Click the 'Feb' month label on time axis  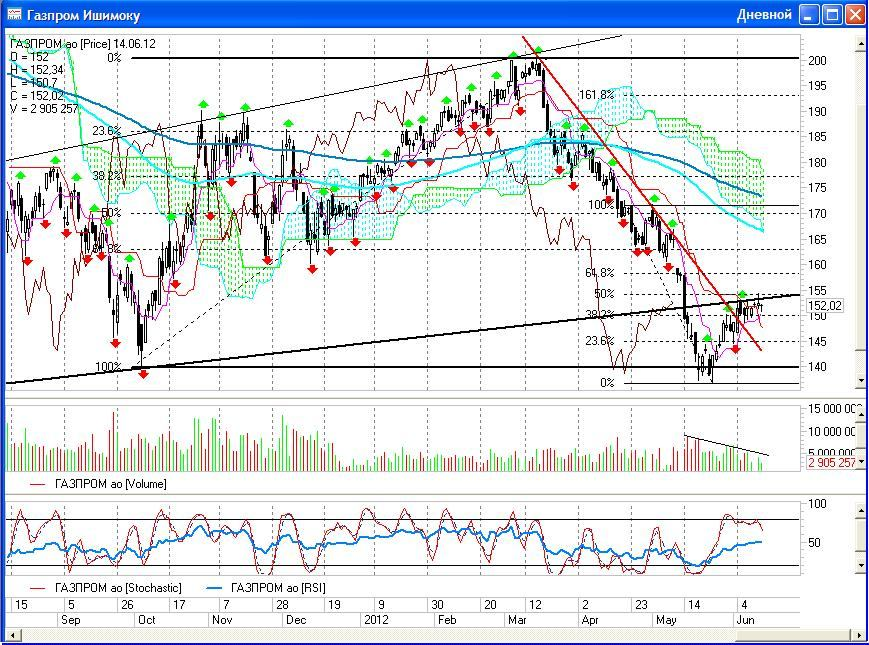(447, 620)
